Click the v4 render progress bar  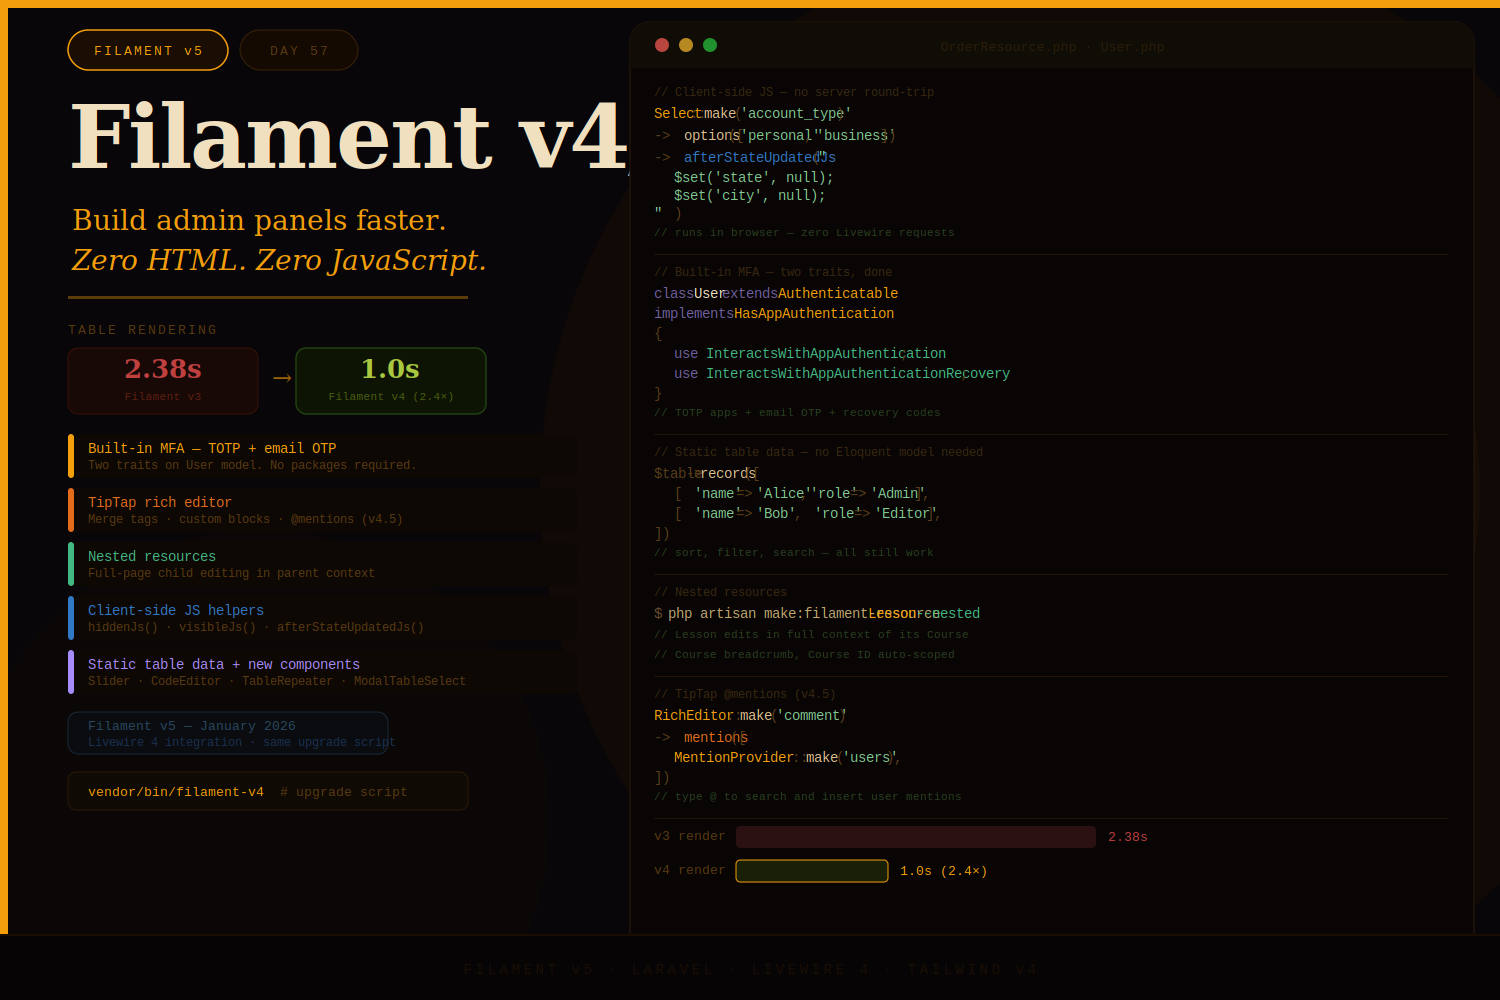[811, 870]
